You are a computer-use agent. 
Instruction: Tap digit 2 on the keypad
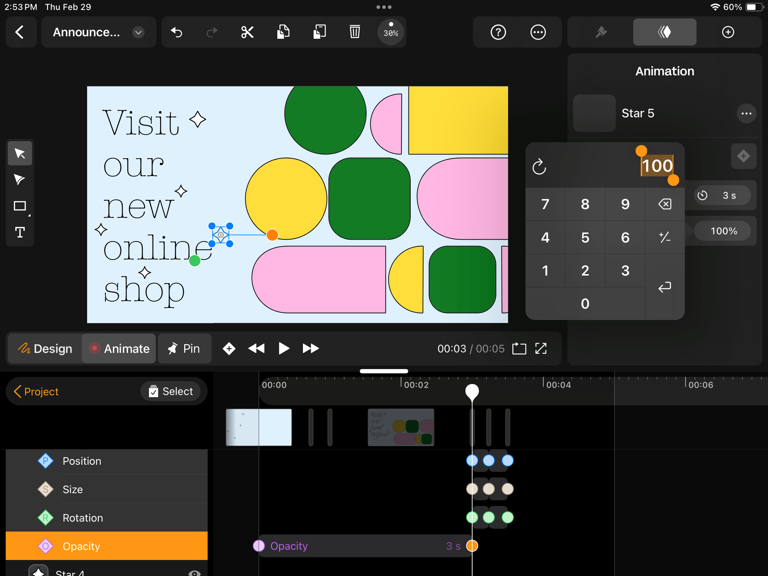585,271
